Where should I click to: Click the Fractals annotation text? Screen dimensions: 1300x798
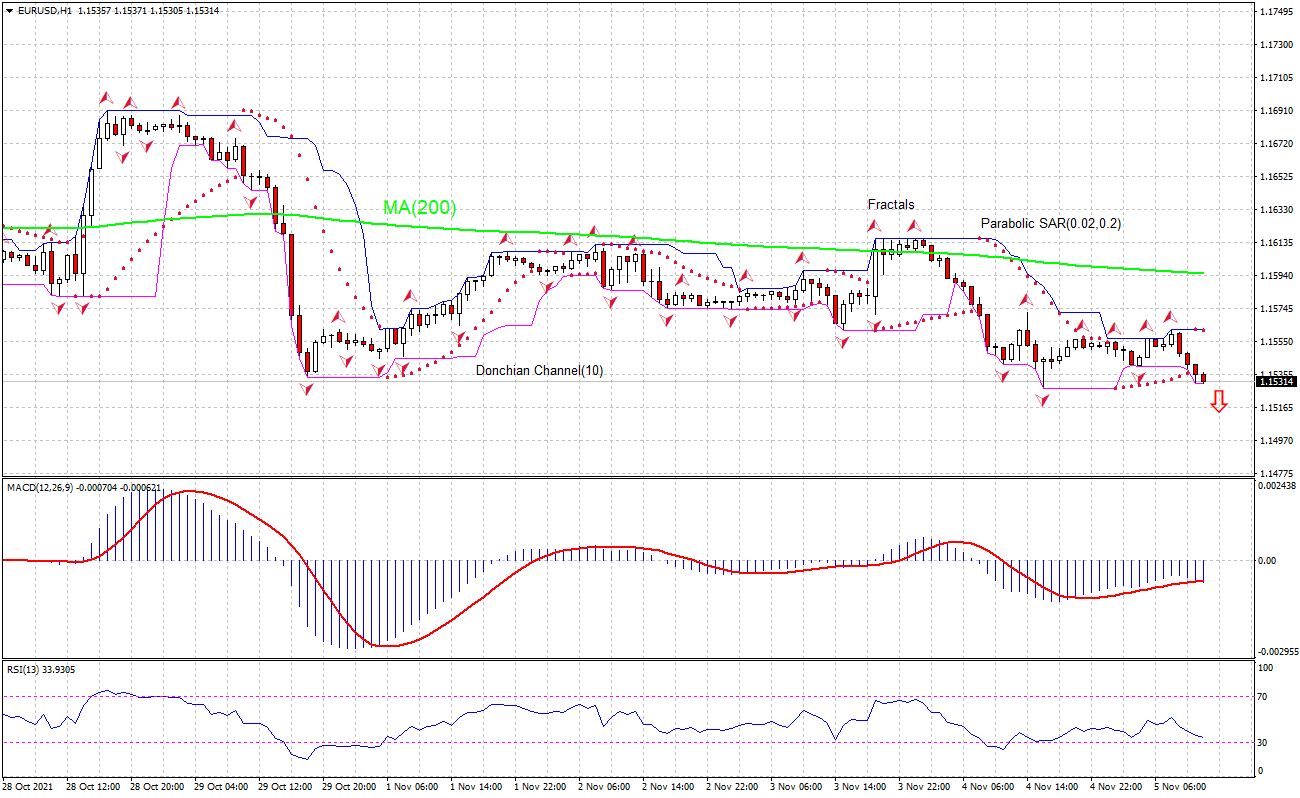click(889, 204)
